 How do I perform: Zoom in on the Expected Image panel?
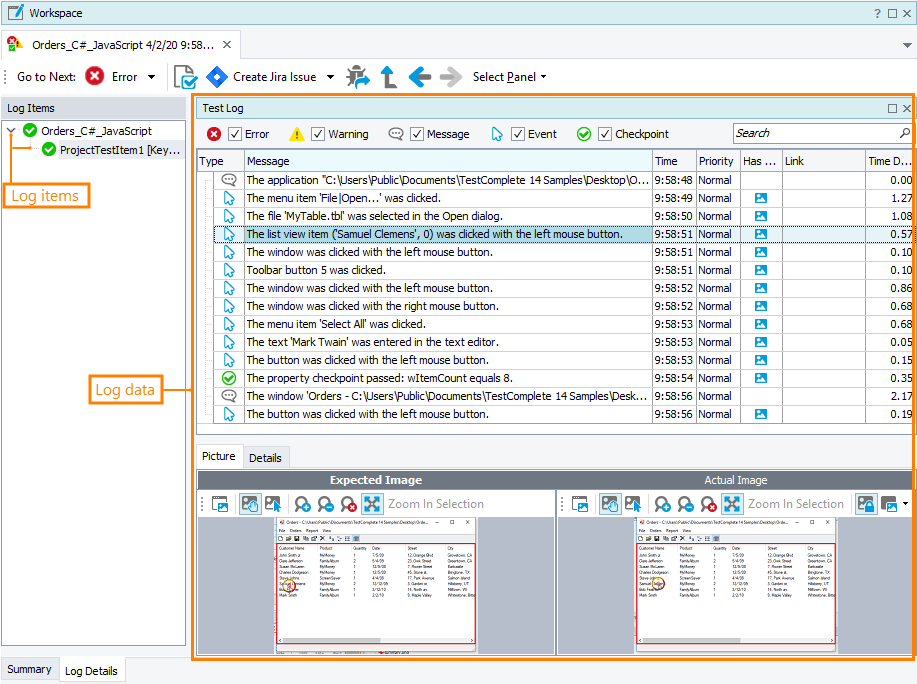coord(302,503)
